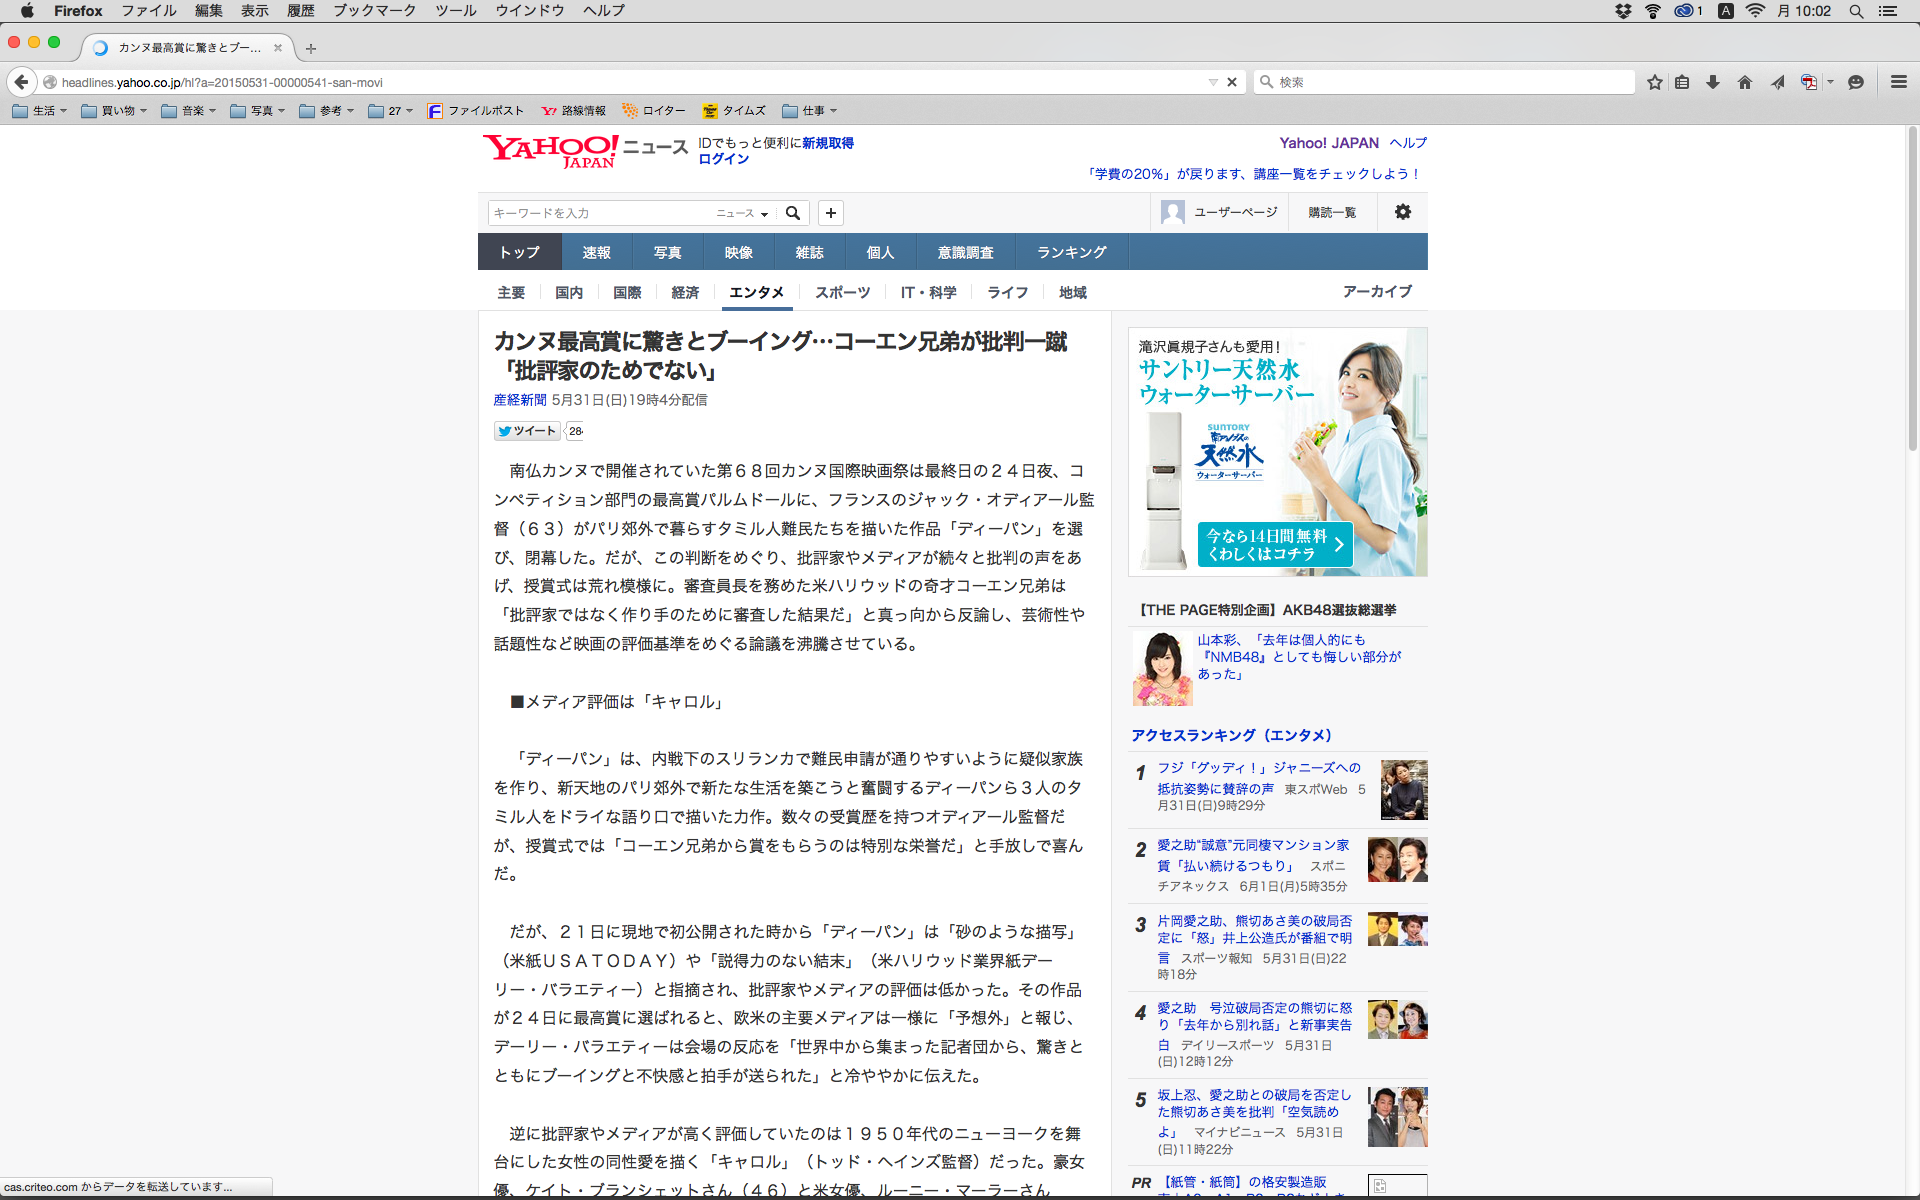This screenshot has height=1200, width=1920.
Task: Click the bookmark star icon
Action: [x=1655, y=82]
